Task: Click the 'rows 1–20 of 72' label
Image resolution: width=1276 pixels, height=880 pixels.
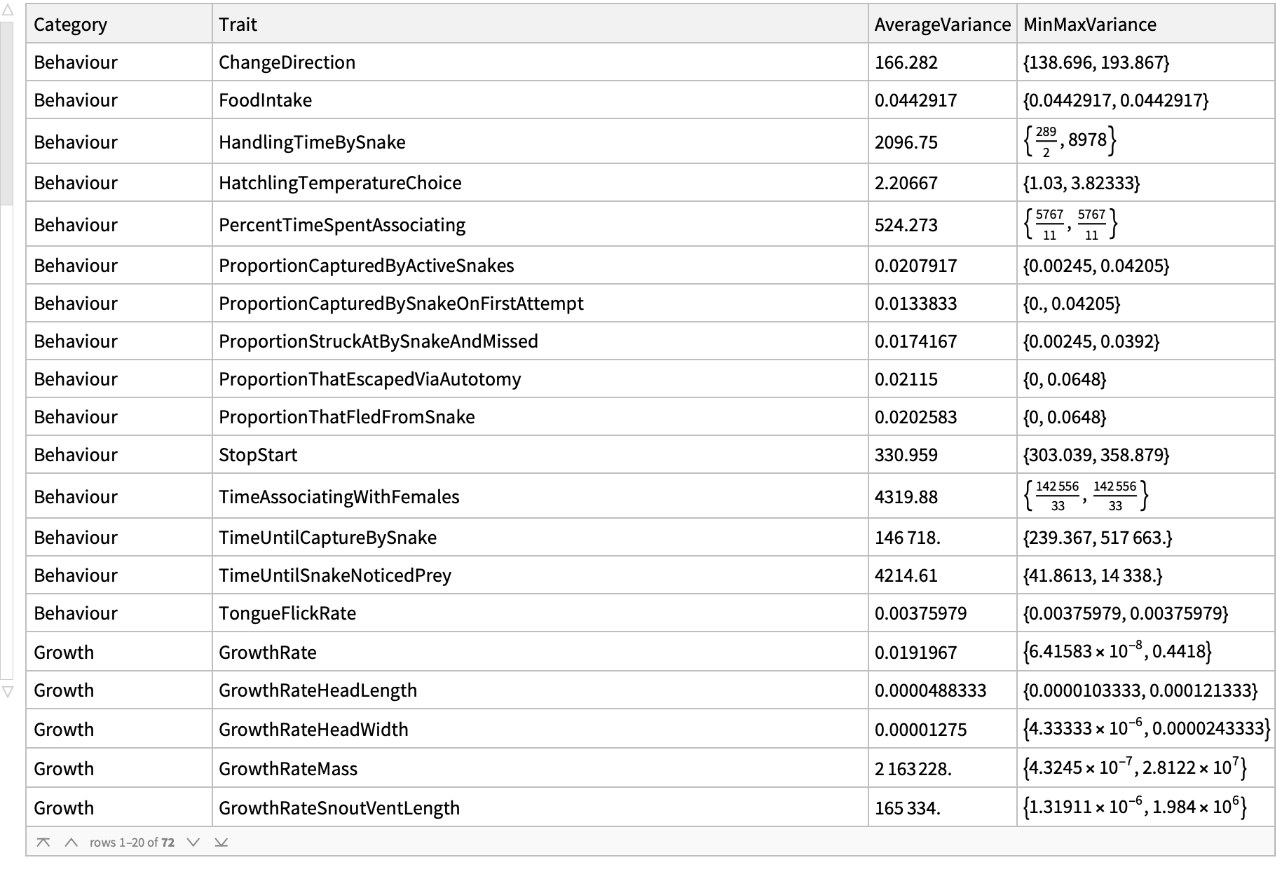Action: [x=132, y=842]
